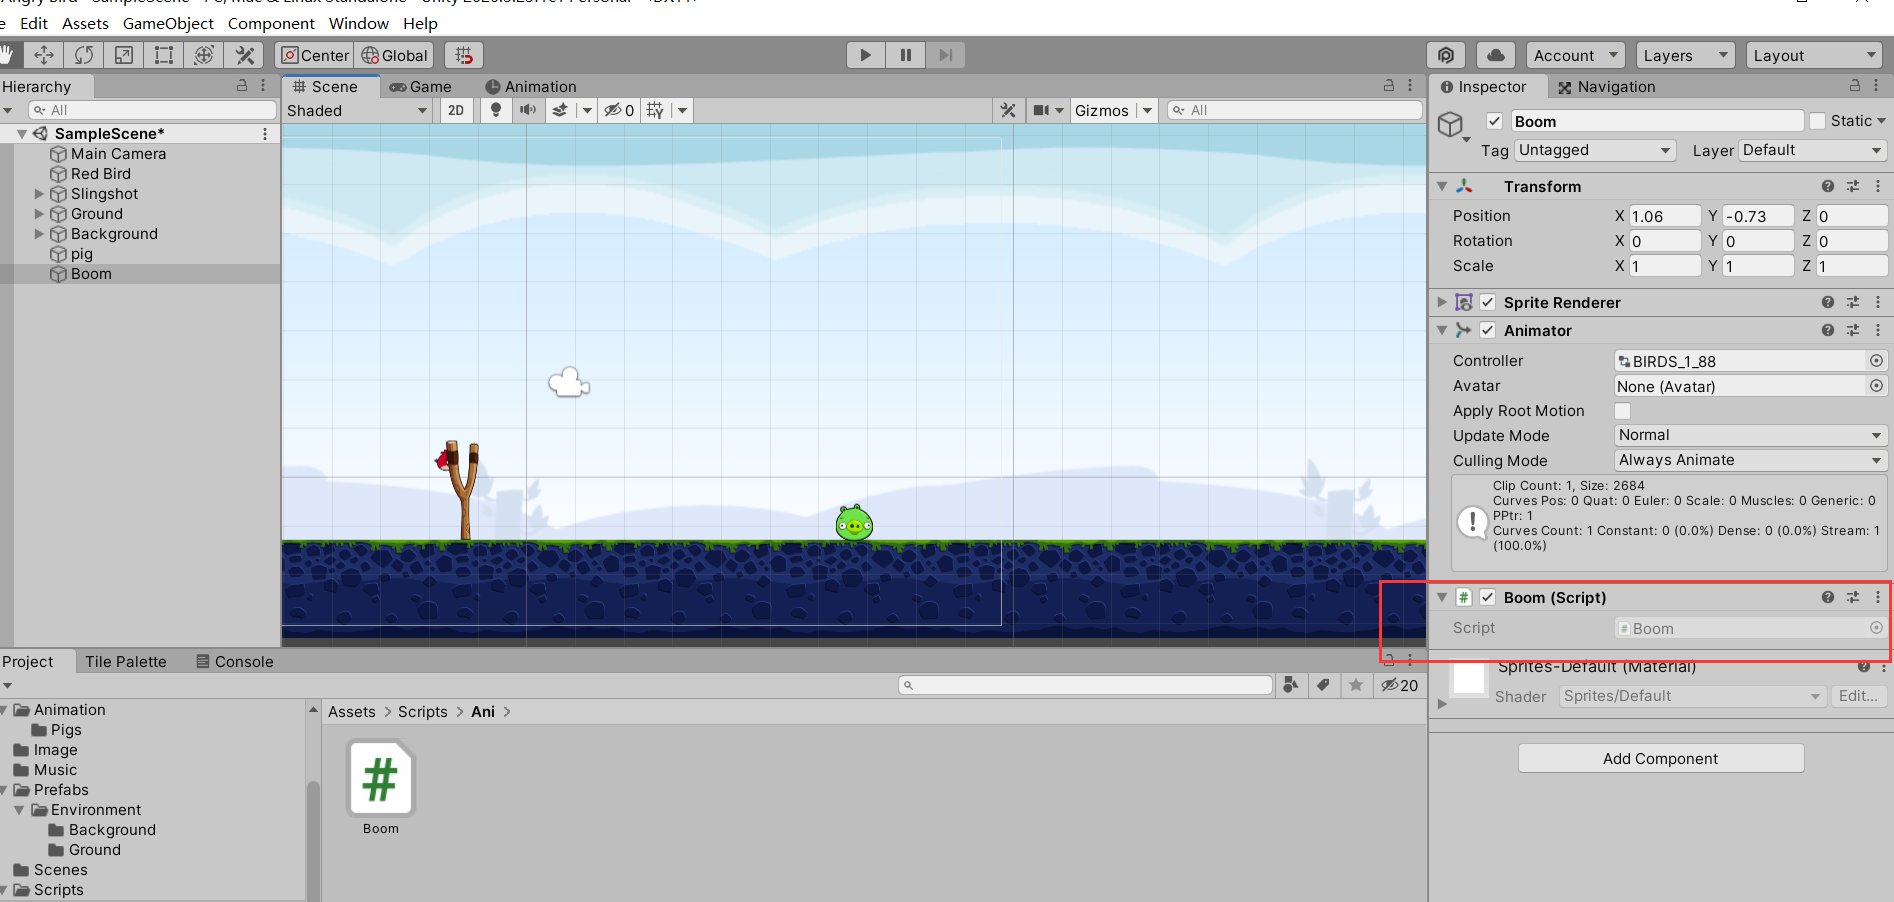Viewport: 1894px width, 902px height.
Task: Collapse the SampleScene root
Action: pos(22,134)
